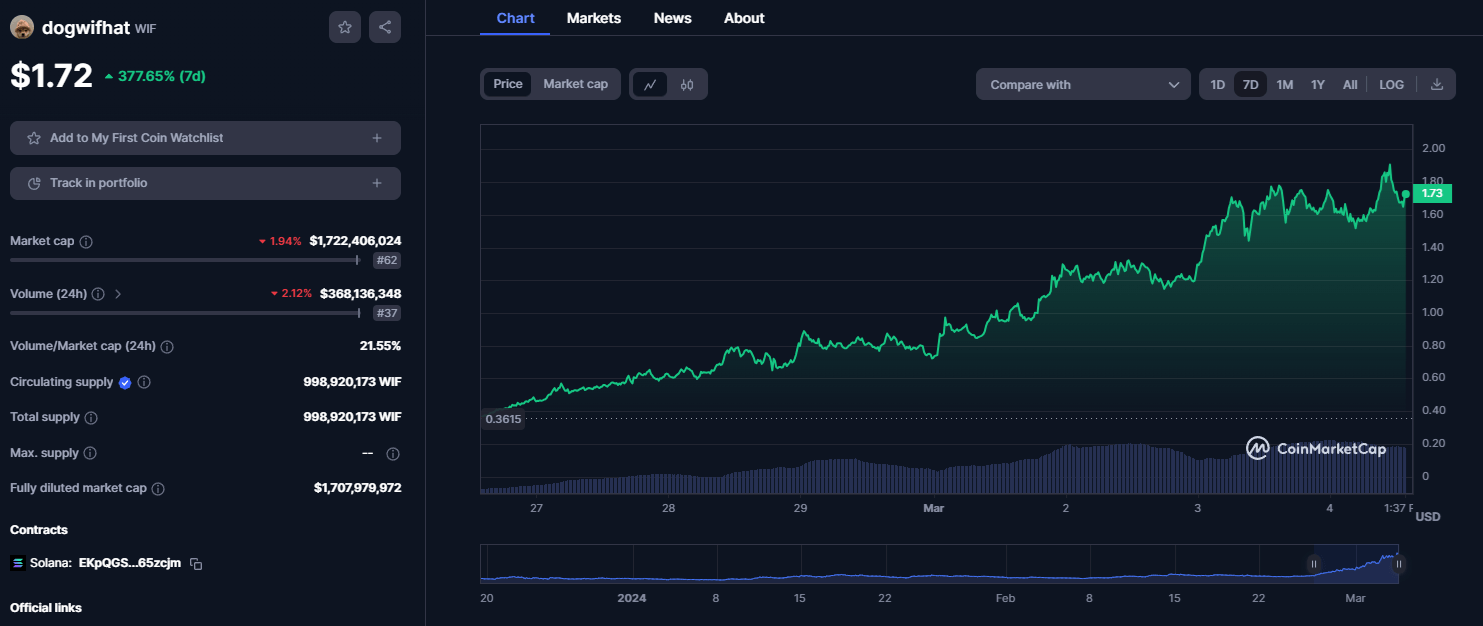Open Volume/Market cap (24h) info icon
1483x626 pixels.
tap(167, 347)
